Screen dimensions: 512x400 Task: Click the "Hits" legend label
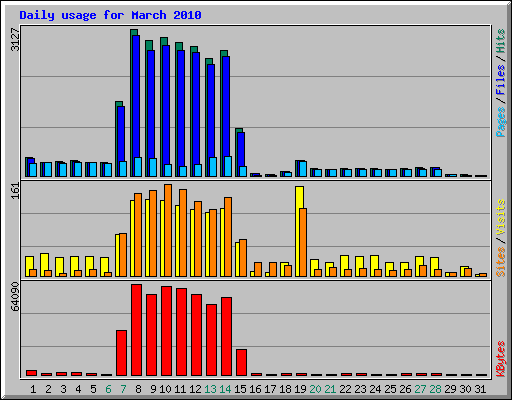[x=501, y=41]
